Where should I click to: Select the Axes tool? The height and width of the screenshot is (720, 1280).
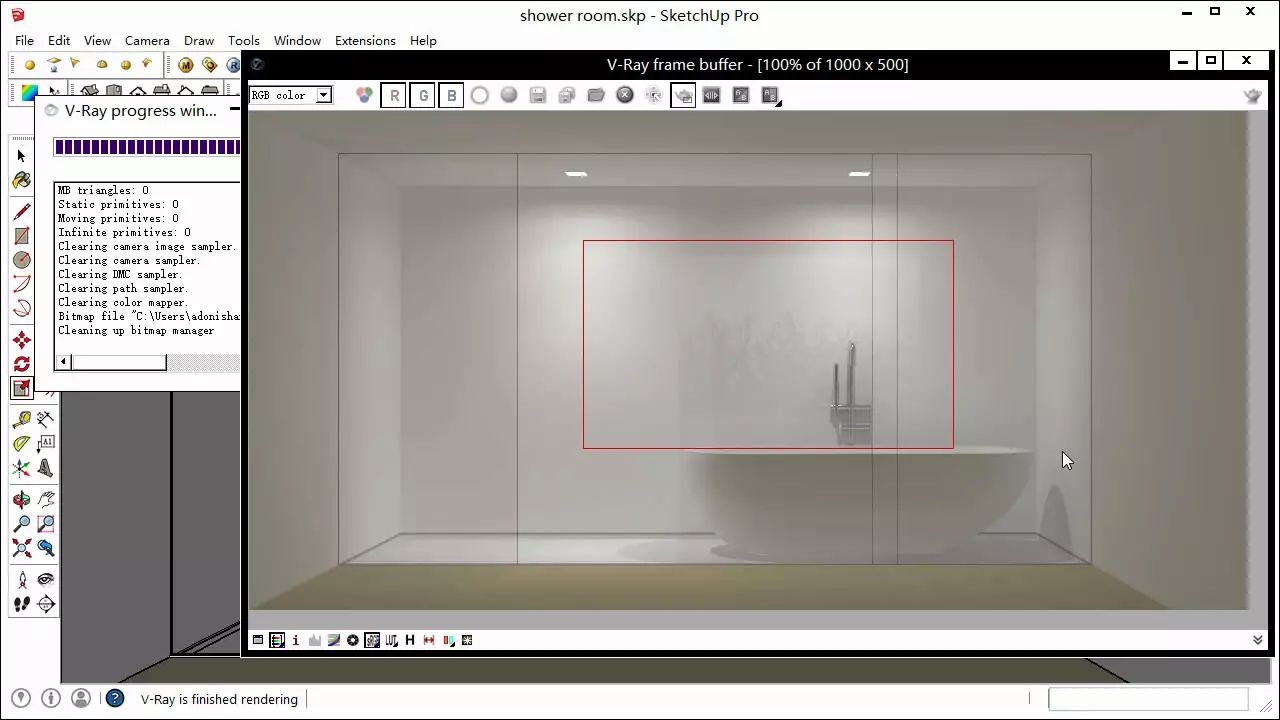[22, 468]
